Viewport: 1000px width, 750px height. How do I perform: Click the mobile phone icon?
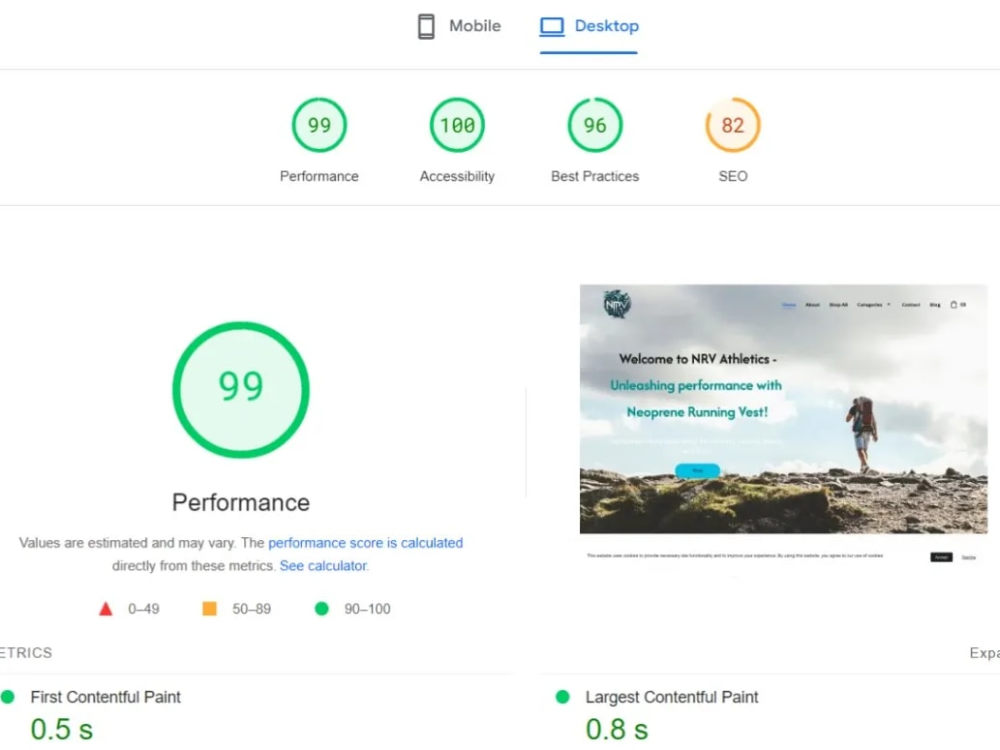coord(426,27)
